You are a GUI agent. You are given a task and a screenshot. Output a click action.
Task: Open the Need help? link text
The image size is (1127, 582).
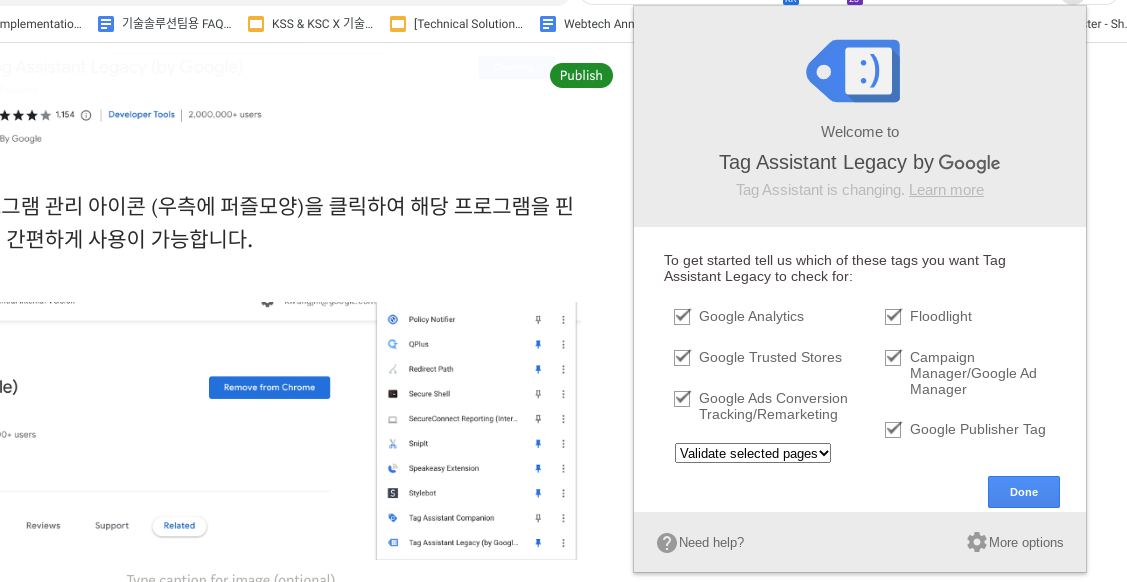(712, 542)
